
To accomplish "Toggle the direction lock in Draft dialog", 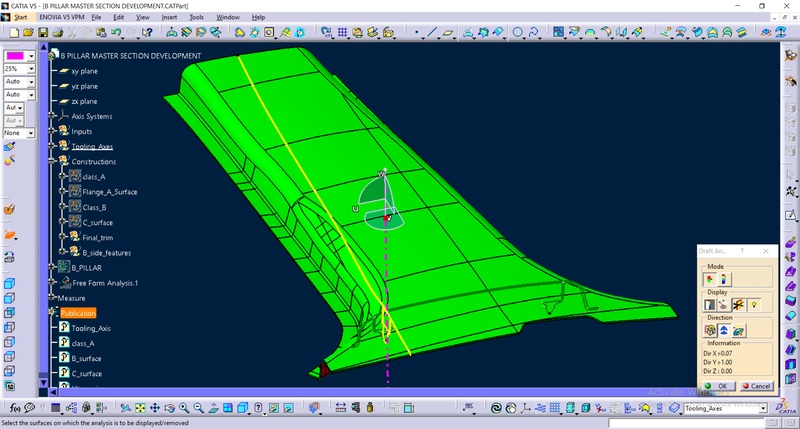I will tap(709, 329).
